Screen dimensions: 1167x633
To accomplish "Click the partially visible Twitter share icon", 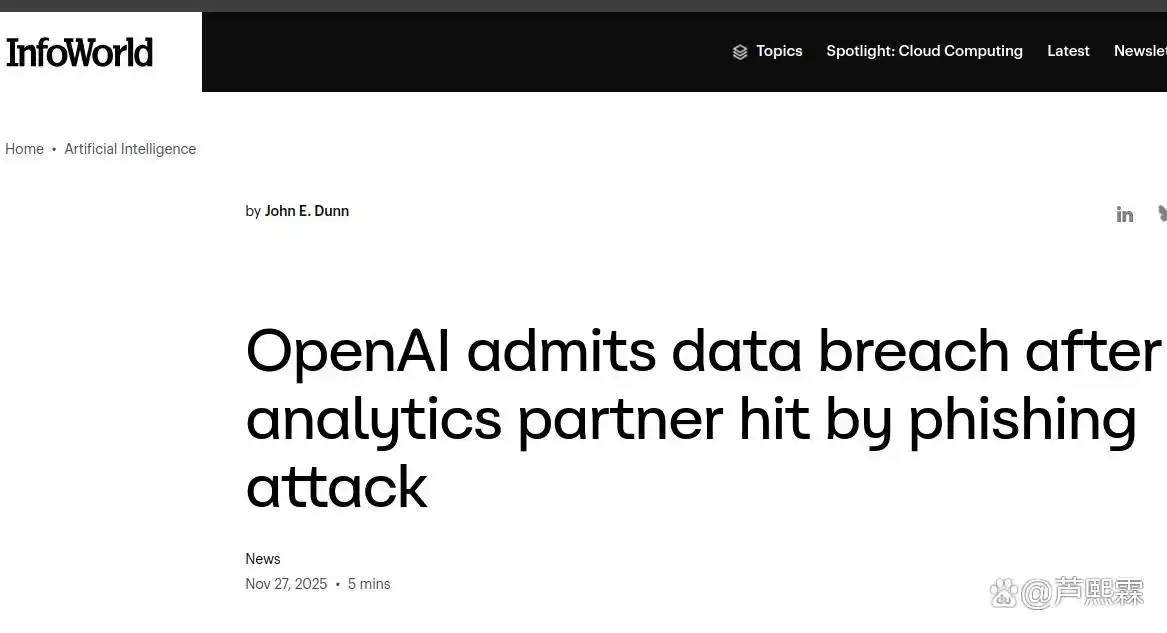I will click(1163, 214).
